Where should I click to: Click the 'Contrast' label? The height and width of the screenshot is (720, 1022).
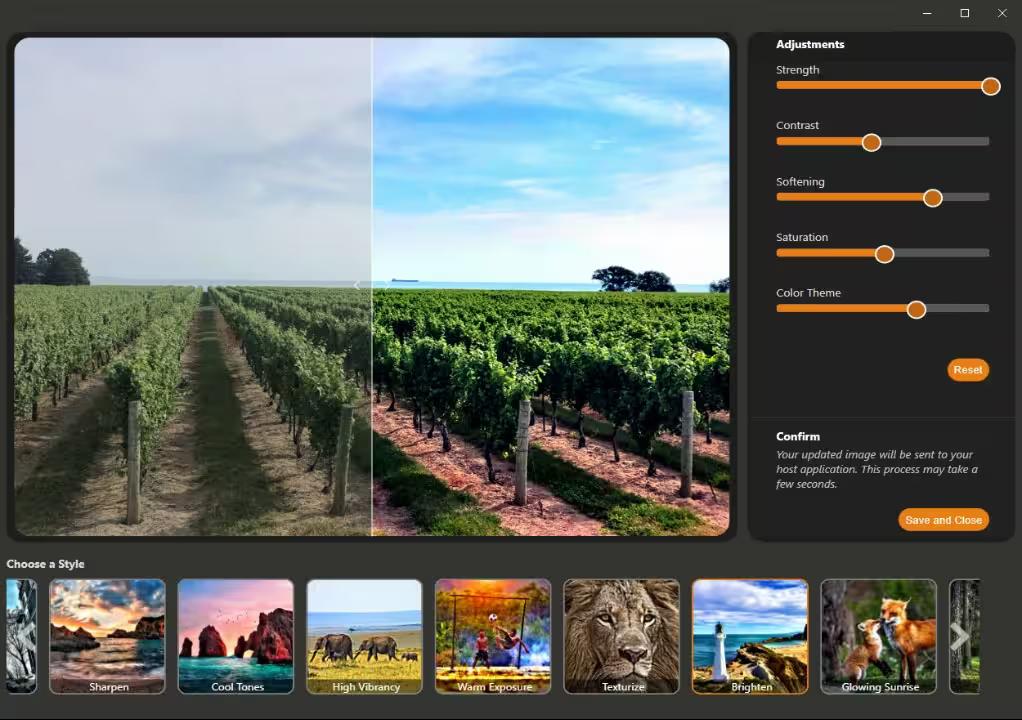(797, 125)
